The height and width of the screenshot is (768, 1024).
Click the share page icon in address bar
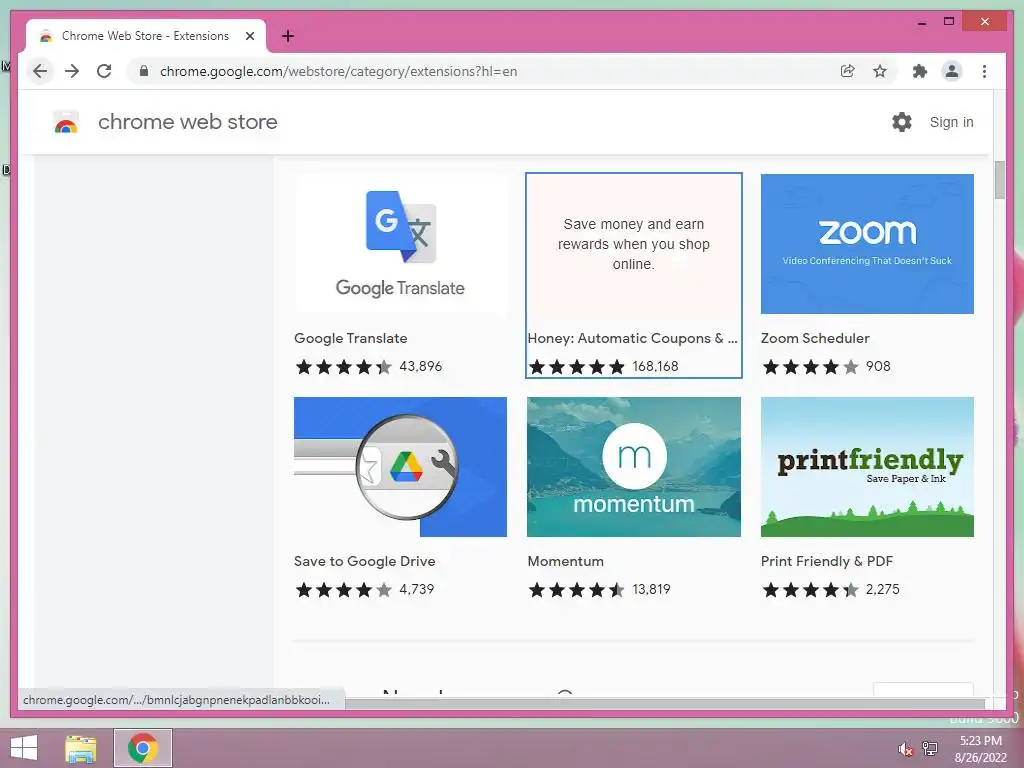tap(848, 71)
